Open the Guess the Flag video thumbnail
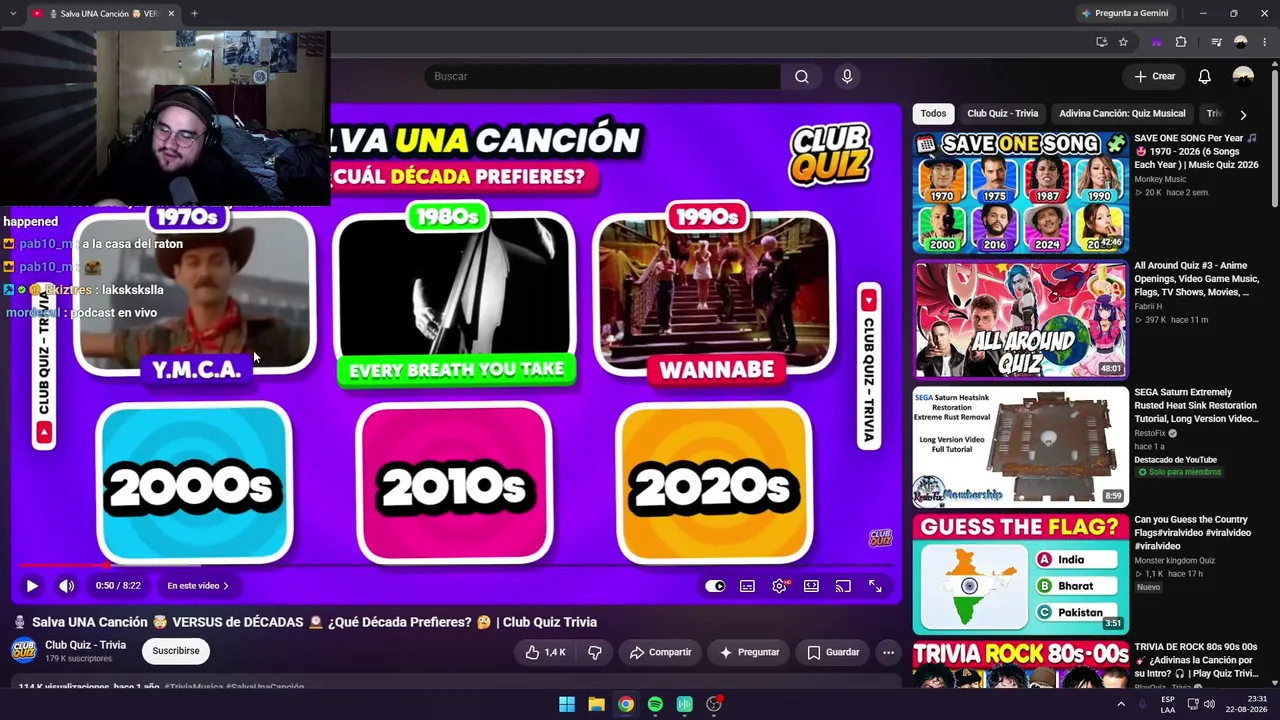The image size is (1280, 720). point(1020,574)
